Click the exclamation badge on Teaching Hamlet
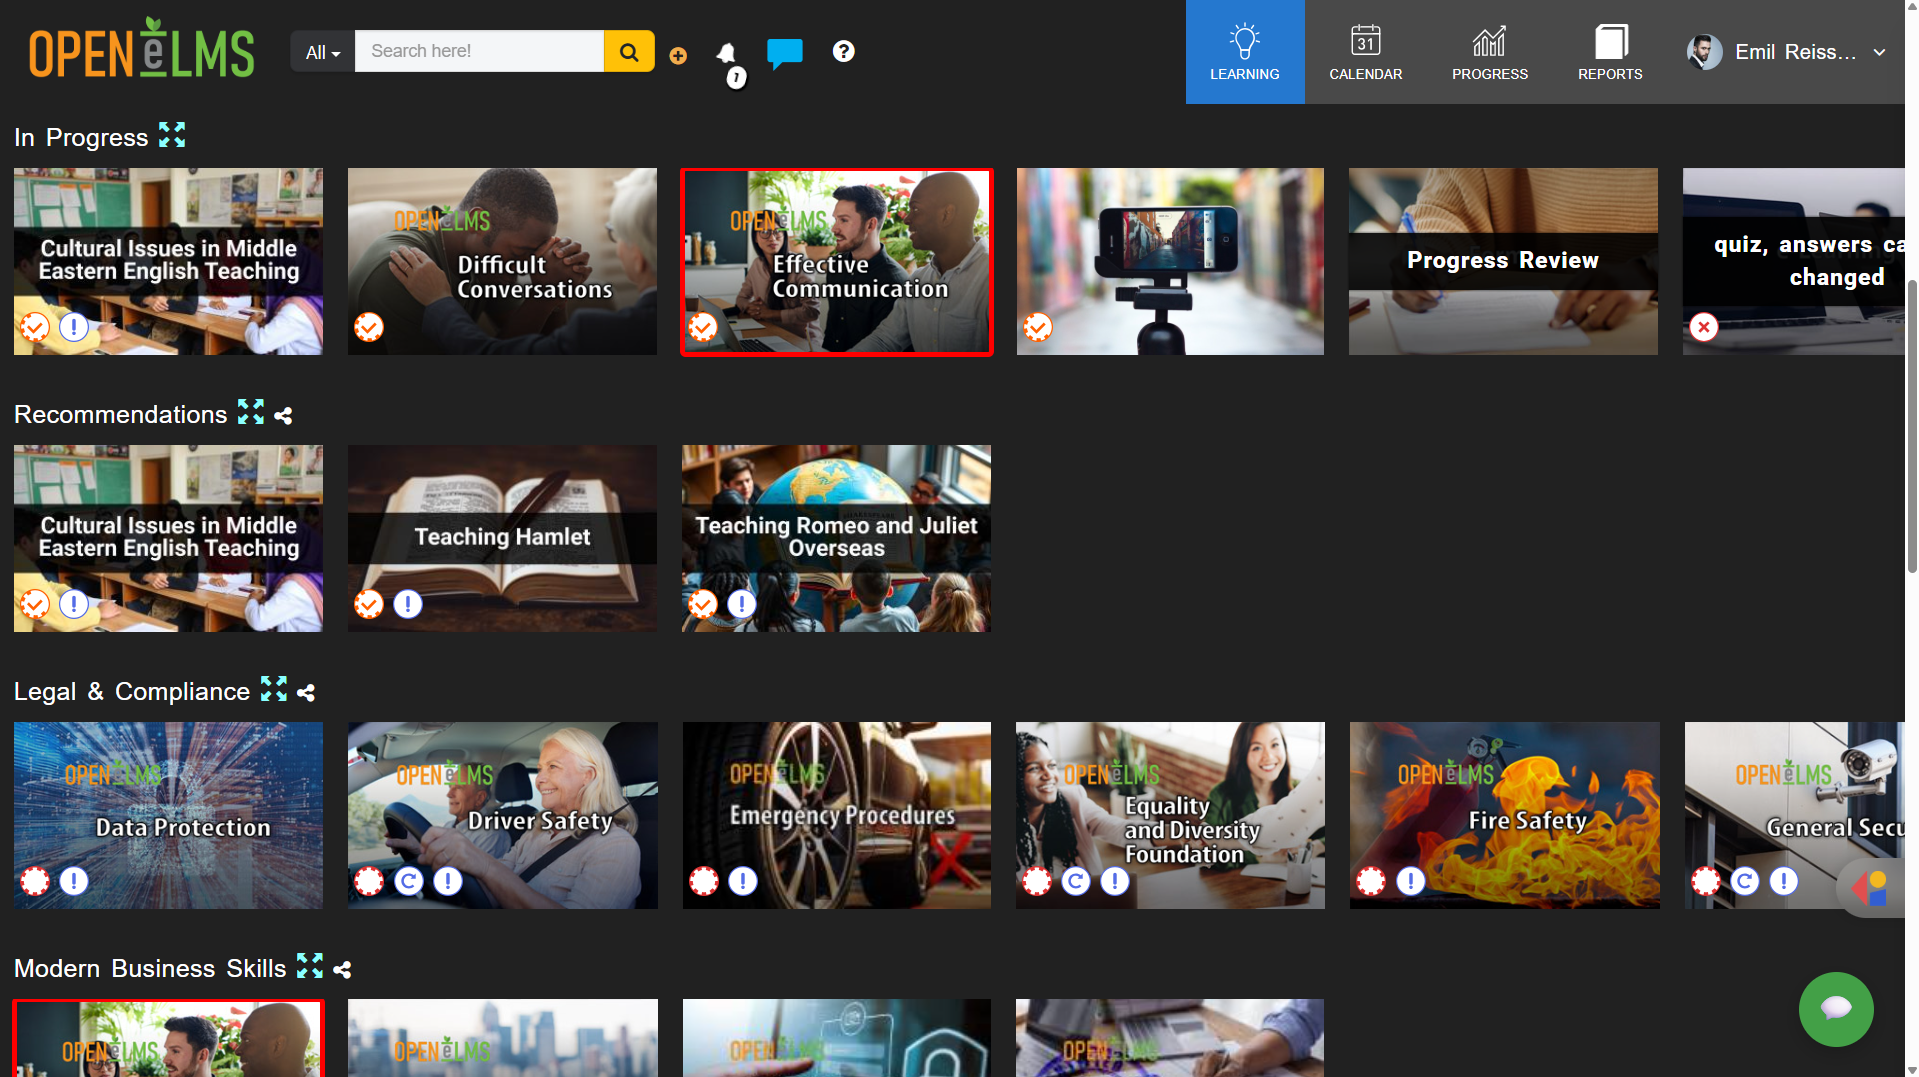Image resolution: width=1919 pixels, height=1077 pixels. pyautogui.click(x=407, y=604)
